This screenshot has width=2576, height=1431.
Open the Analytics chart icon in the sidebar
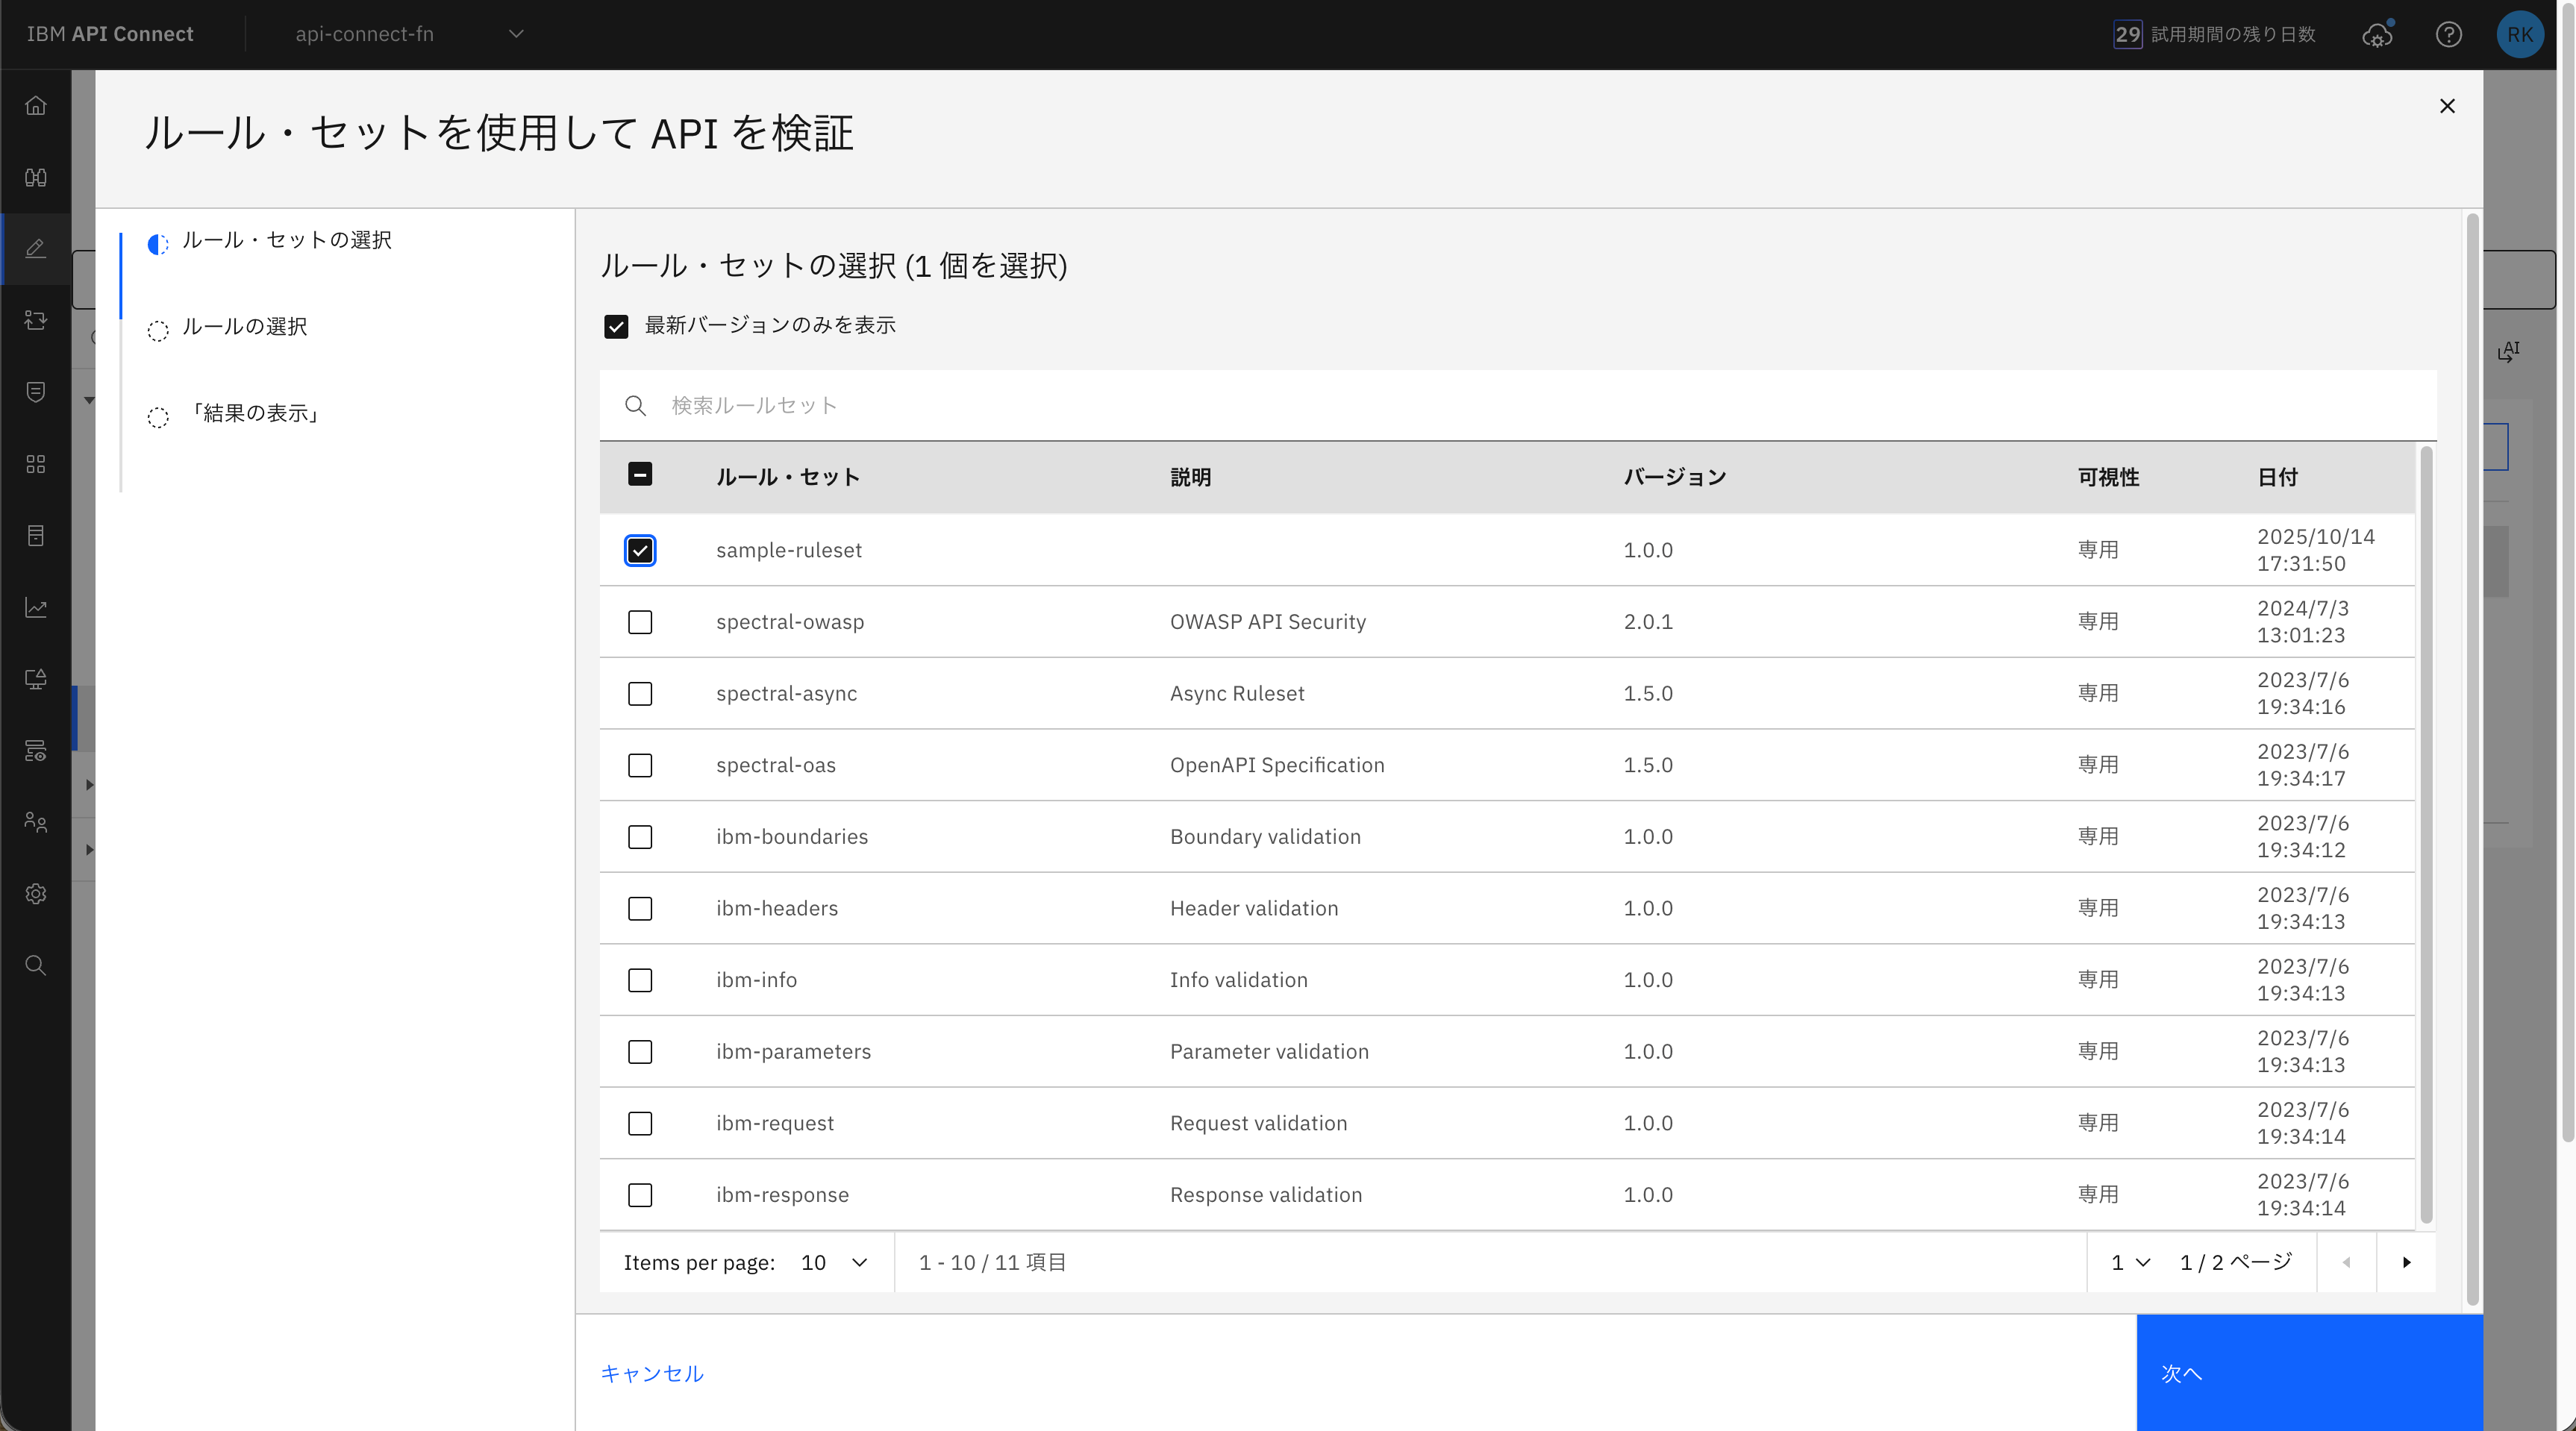tap(36, 608)
